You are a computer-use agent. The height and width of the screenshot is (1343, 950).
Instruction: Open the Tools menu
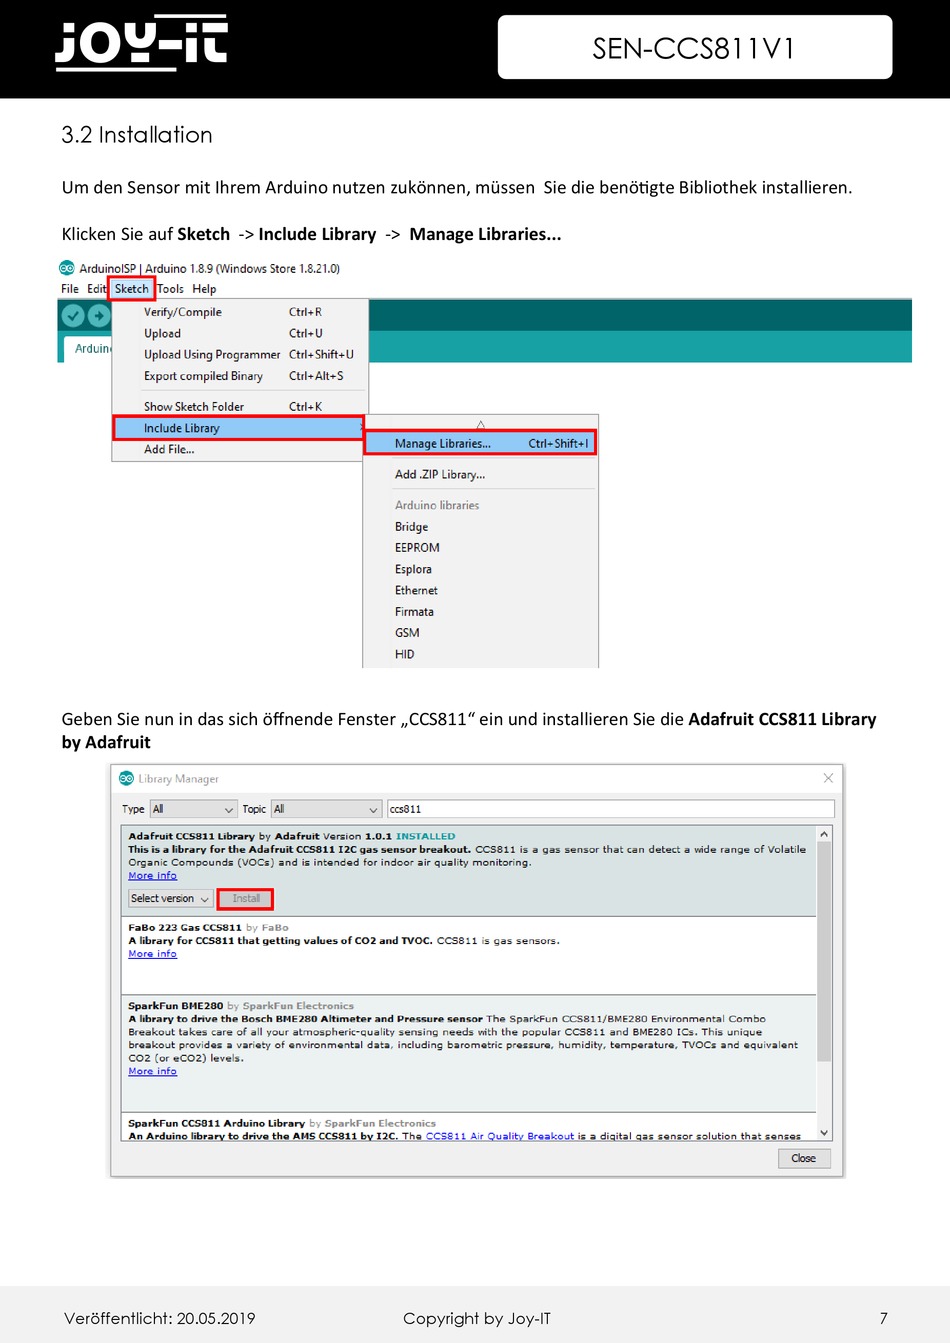171,289
